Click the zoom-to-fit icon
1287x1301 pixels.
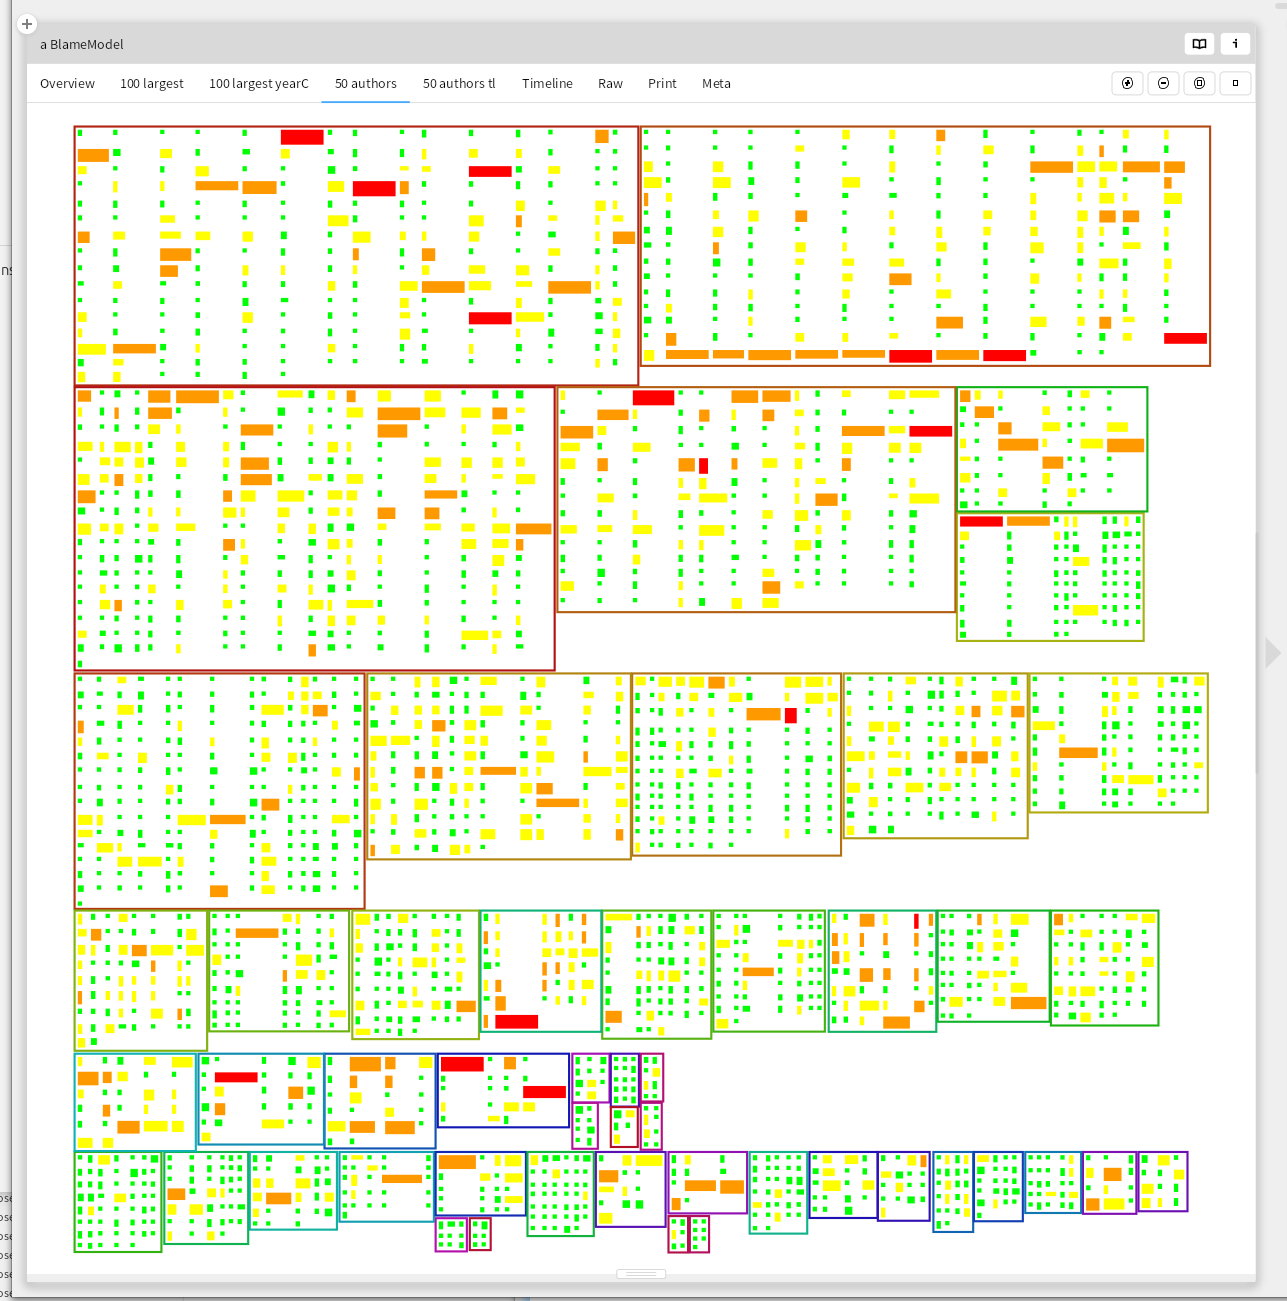tap(1199, 83)
